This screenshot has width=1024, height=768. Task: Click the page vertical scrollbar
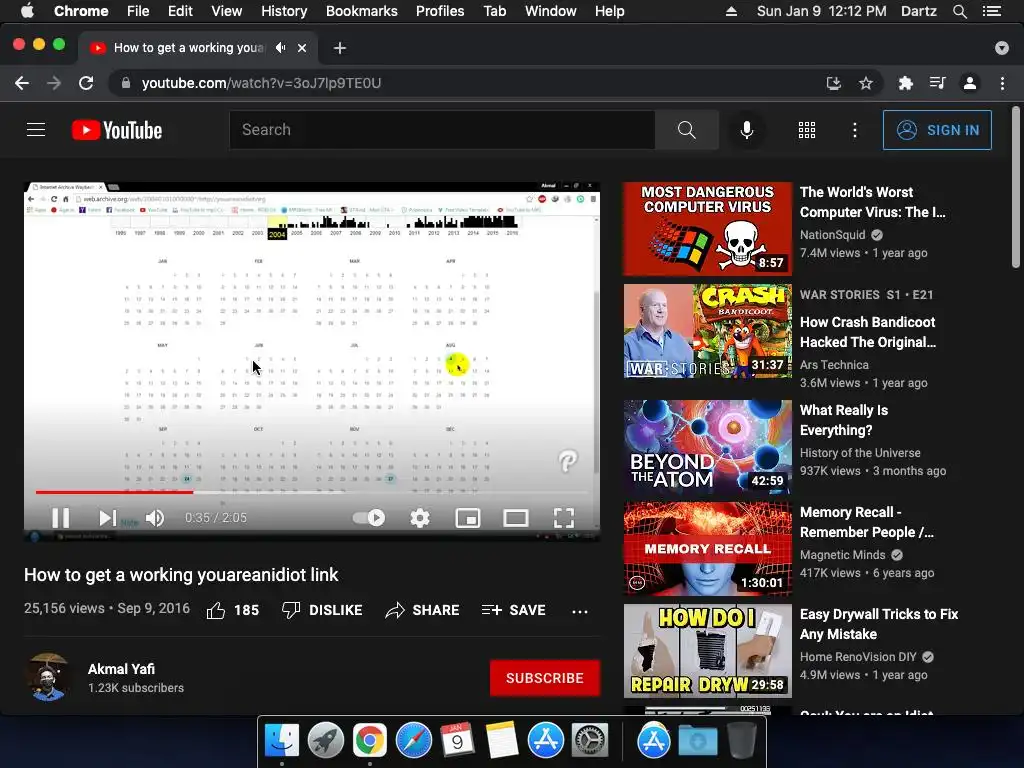click(x=1016, y=187)
